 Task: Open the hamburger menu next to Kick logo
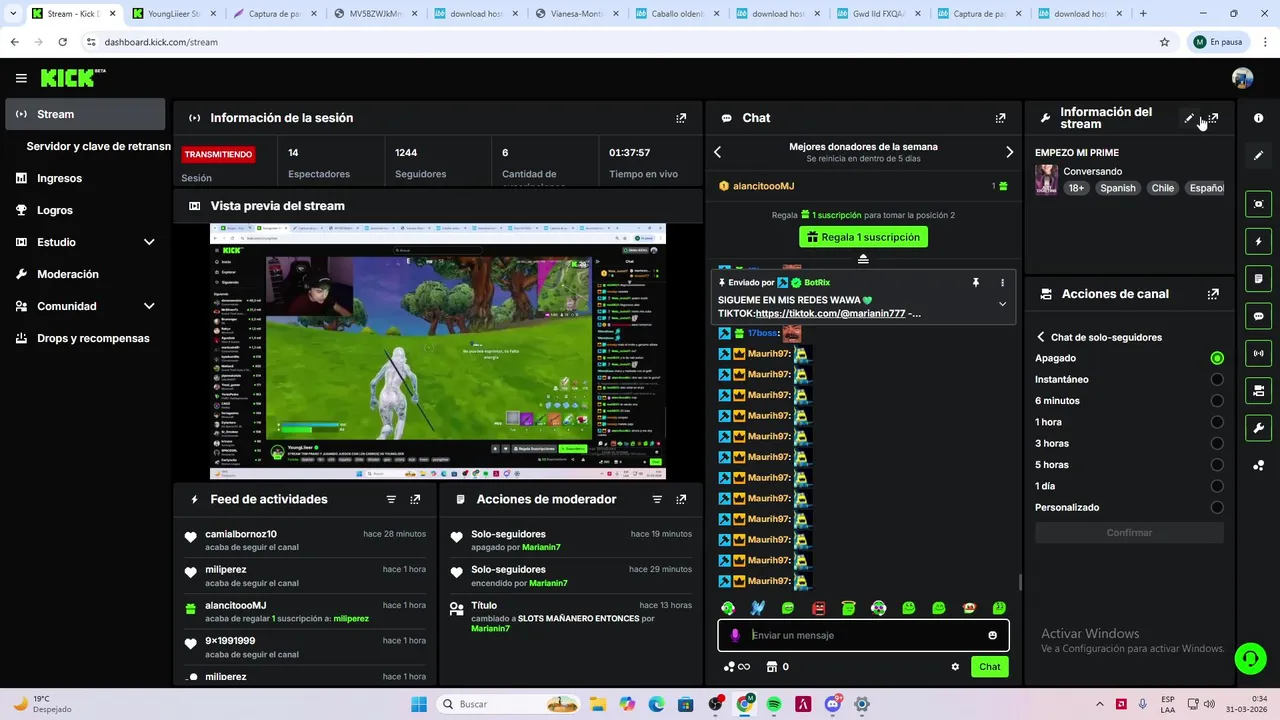pyautogui.click(x=21, y=78)
